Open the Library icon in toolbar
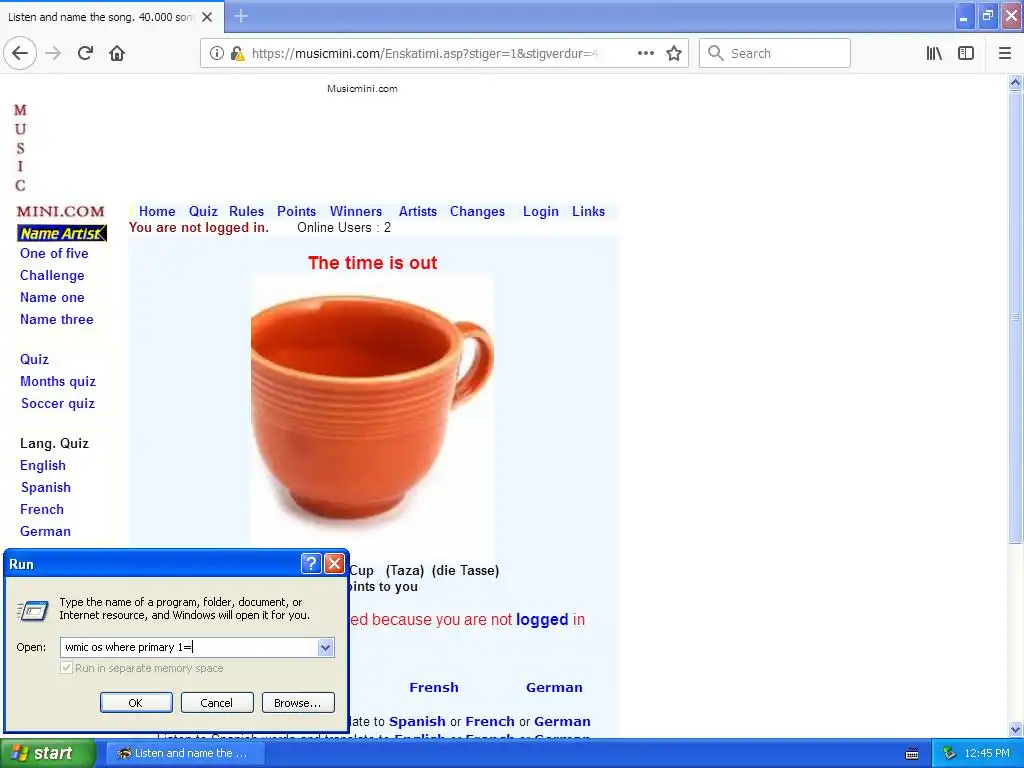 tap(934, 53)
